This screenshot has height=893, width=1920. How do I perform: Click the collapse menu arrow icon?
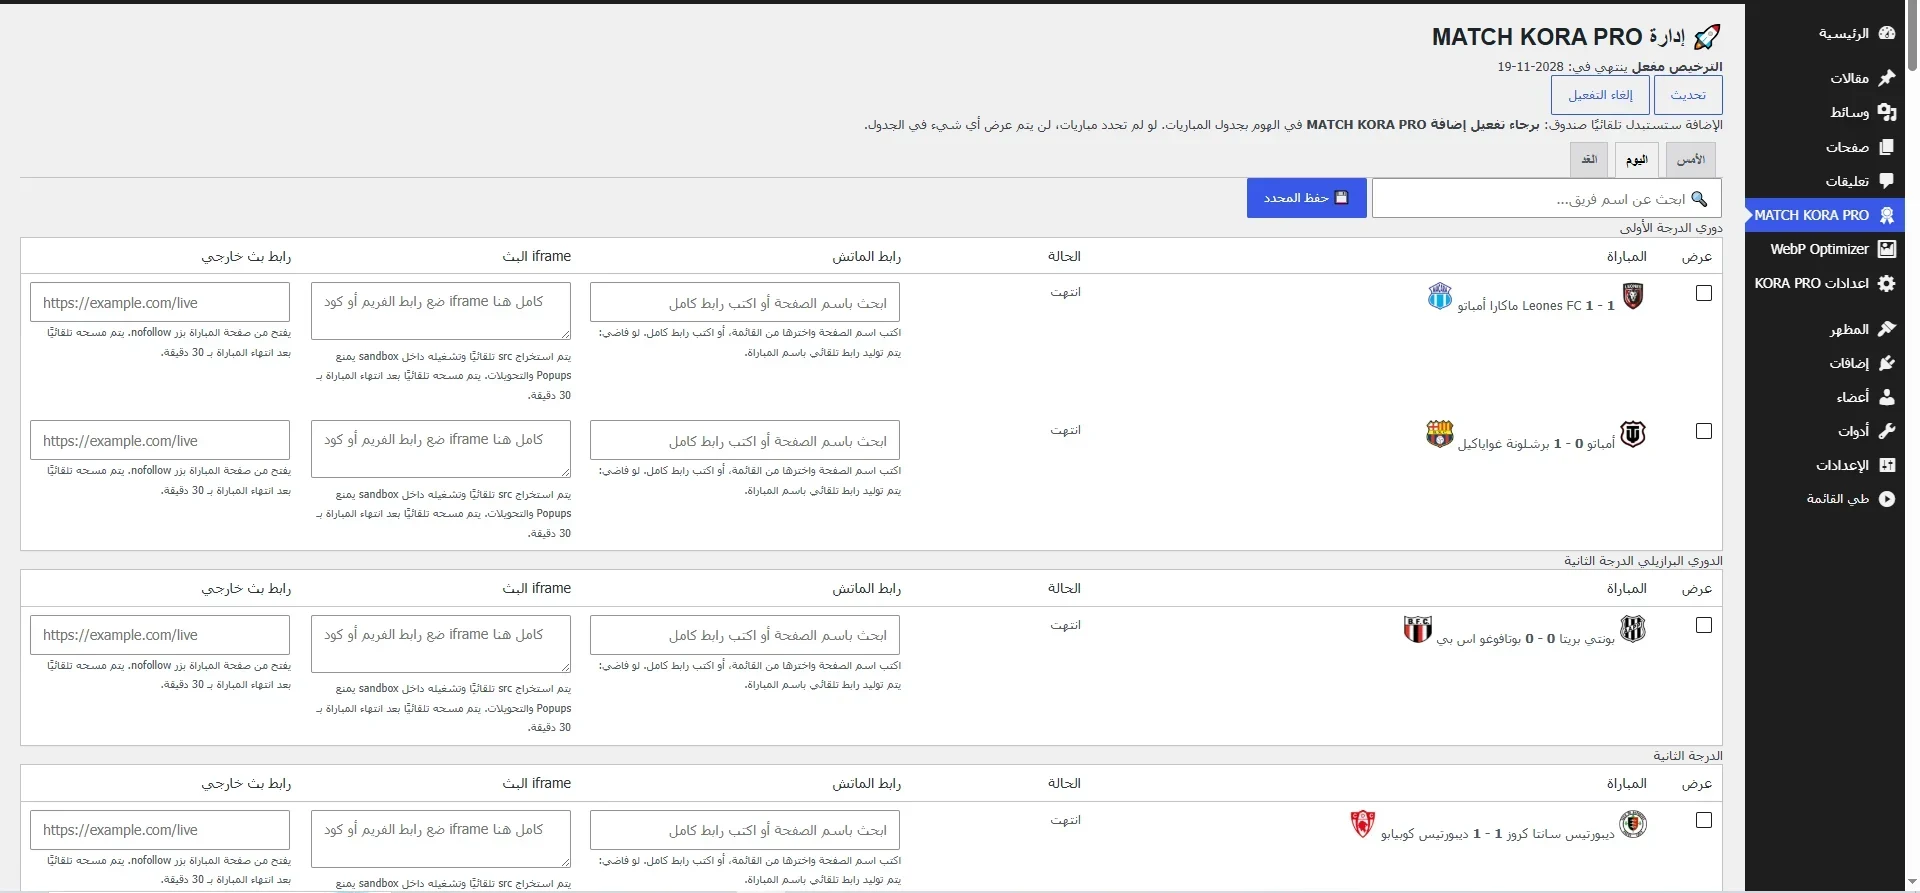pos(1887,499)
